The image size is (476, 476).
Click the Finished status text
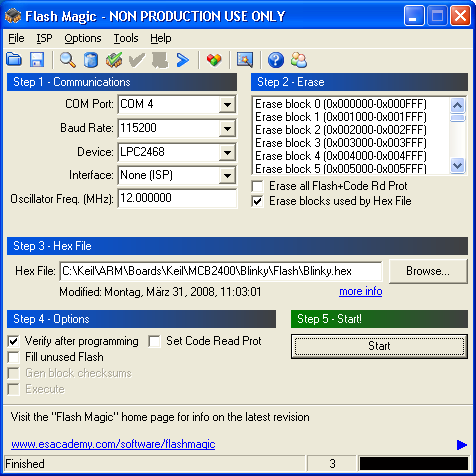pos(25,464)
